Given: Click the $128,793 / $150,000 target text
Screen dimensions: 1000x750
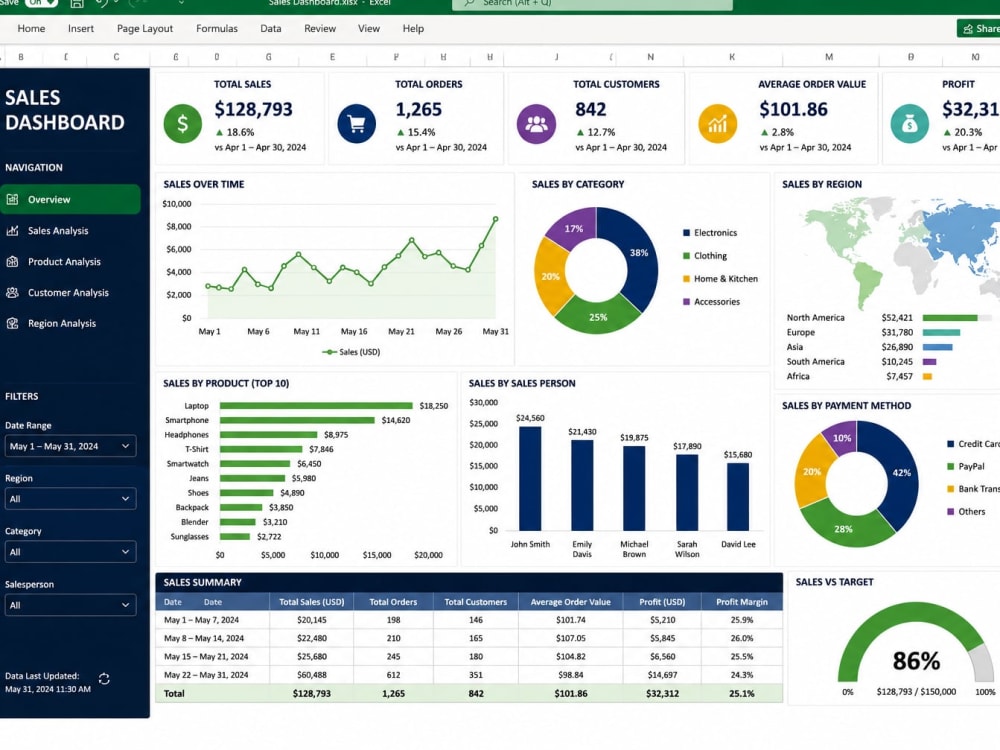Looking at the screenshot, I should point(916,692).
